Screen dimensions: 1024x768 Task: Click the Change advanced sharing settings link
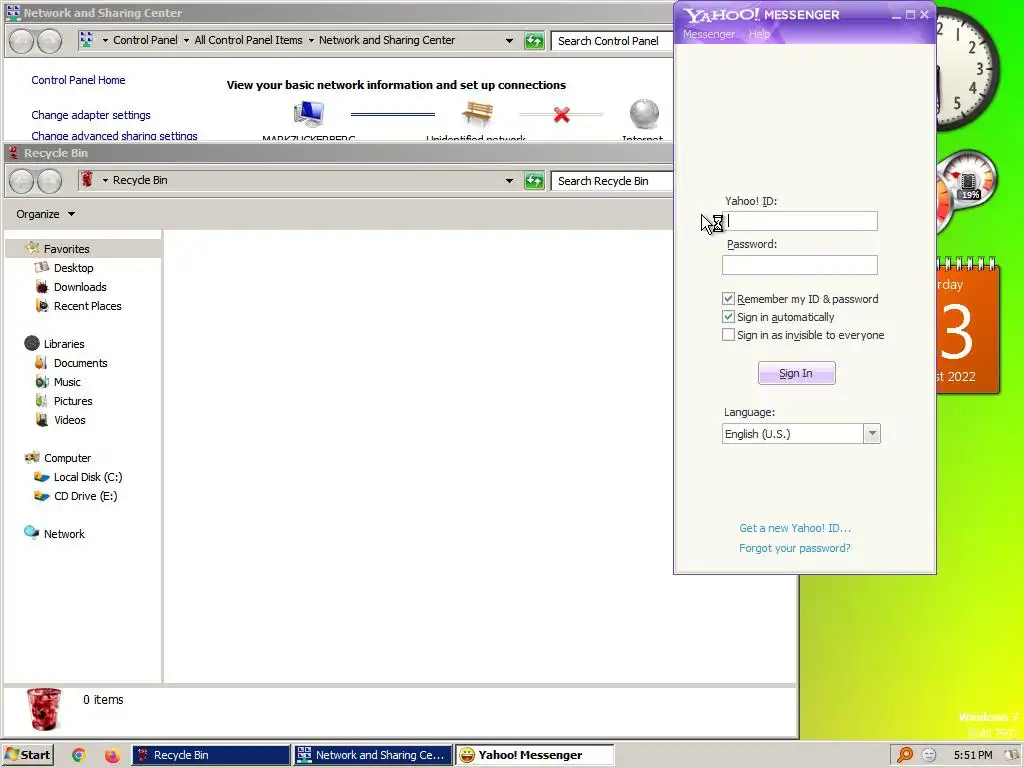click(x=114, y=135)
